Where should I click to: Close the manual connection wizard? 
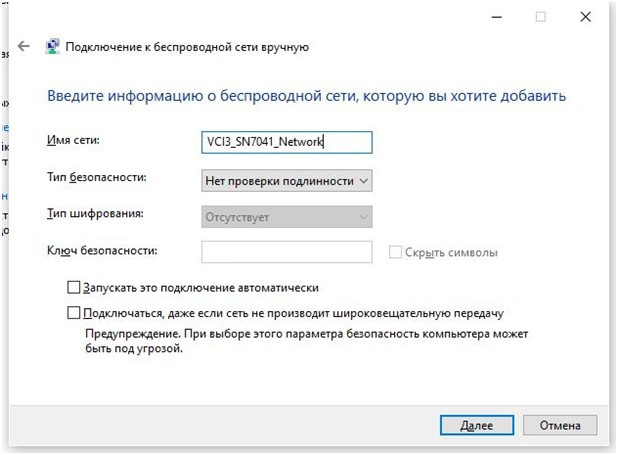point(586,17)
